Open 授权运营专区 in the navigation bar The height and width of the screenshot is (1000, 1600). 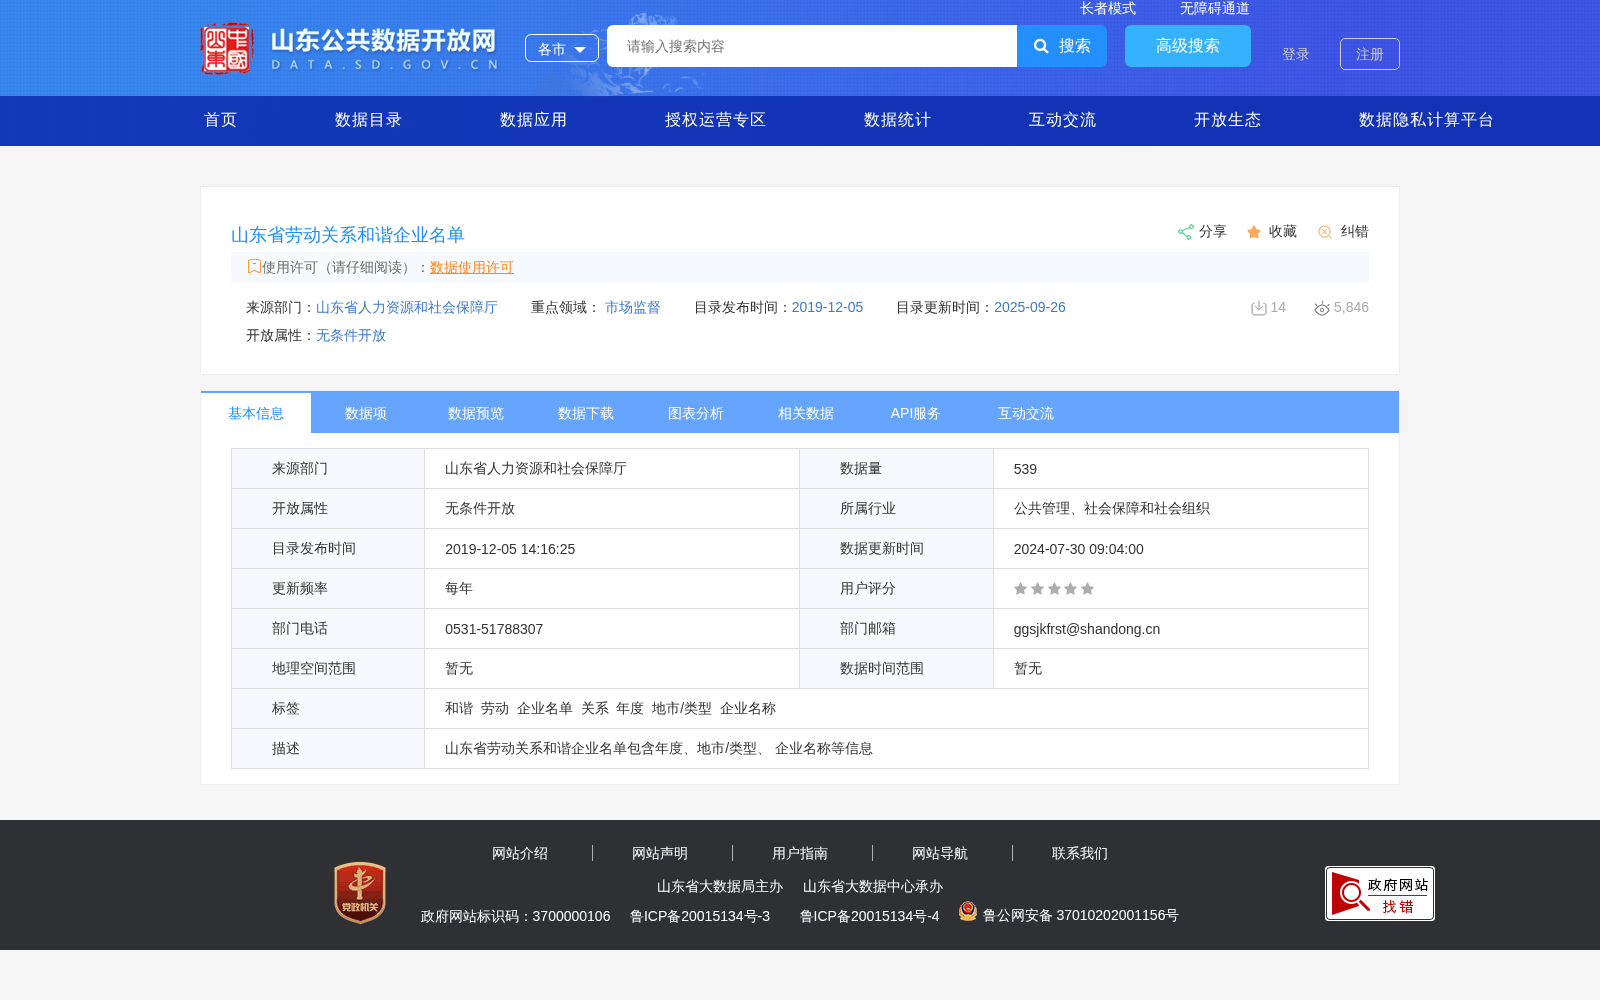click(x=716, y=120)
